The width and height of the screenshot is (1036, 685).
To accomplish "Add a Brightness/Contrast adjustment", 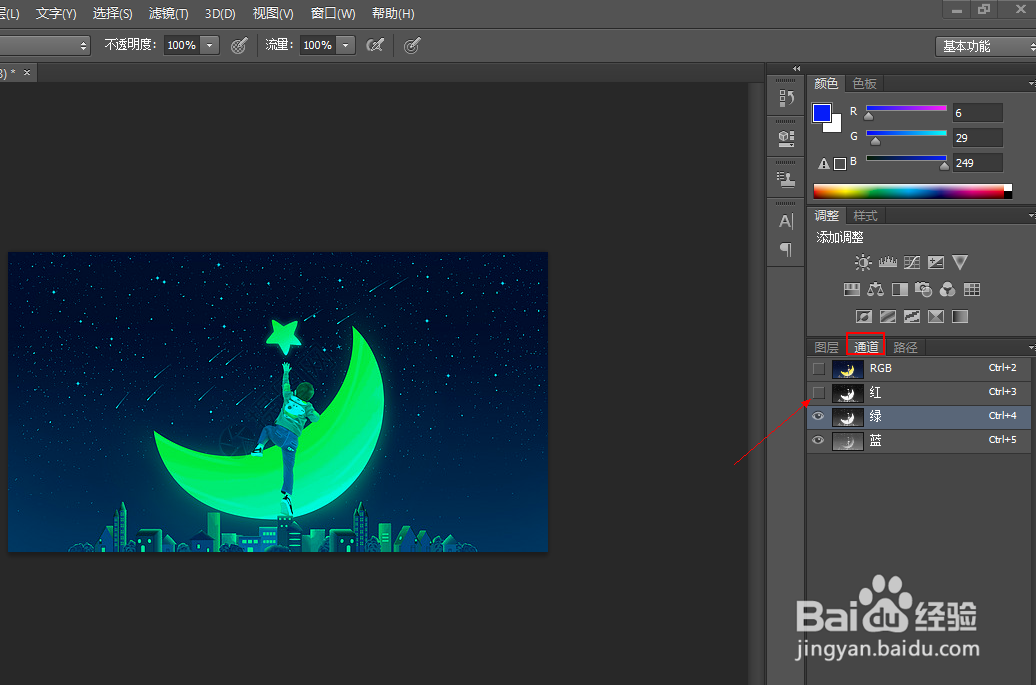I will (863, 262).
